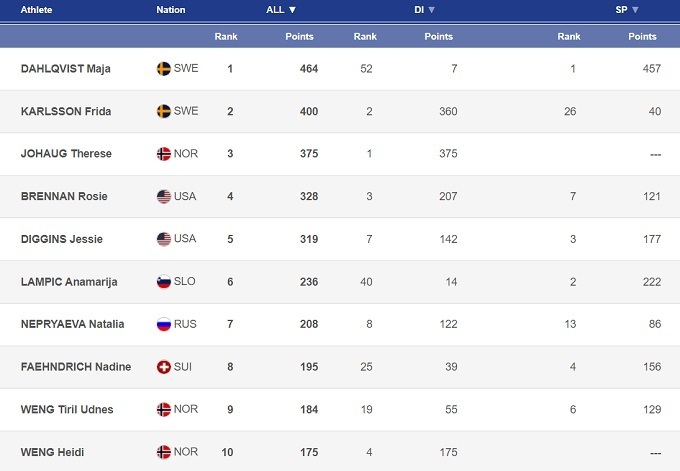680x471 pixels.
Task: Click USA flag in Diggins Jessie row
Action: [x=164, y=240]
